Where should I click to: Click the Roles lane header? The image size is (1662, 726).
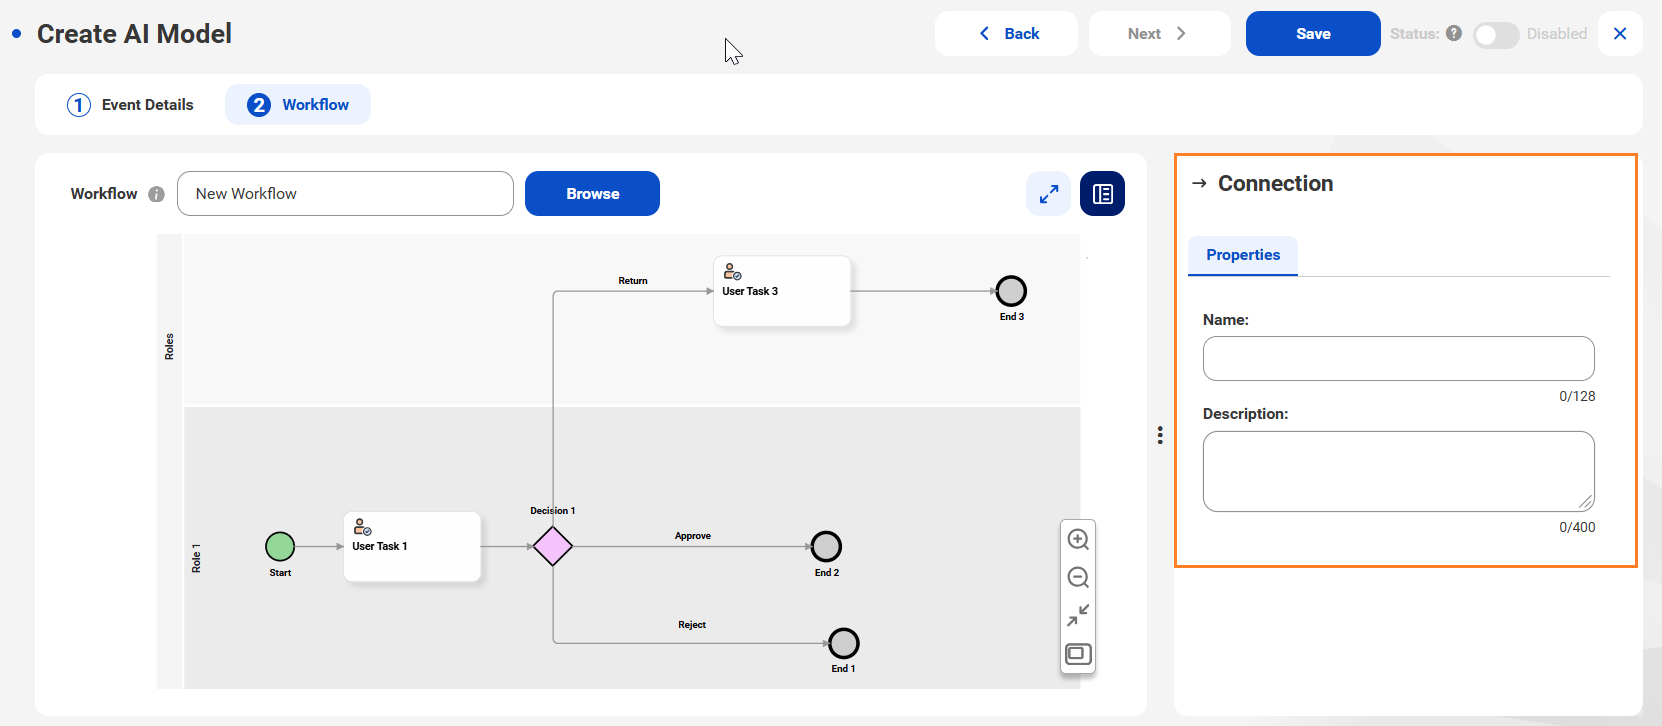pyautogui.click(x=169, y=347)
